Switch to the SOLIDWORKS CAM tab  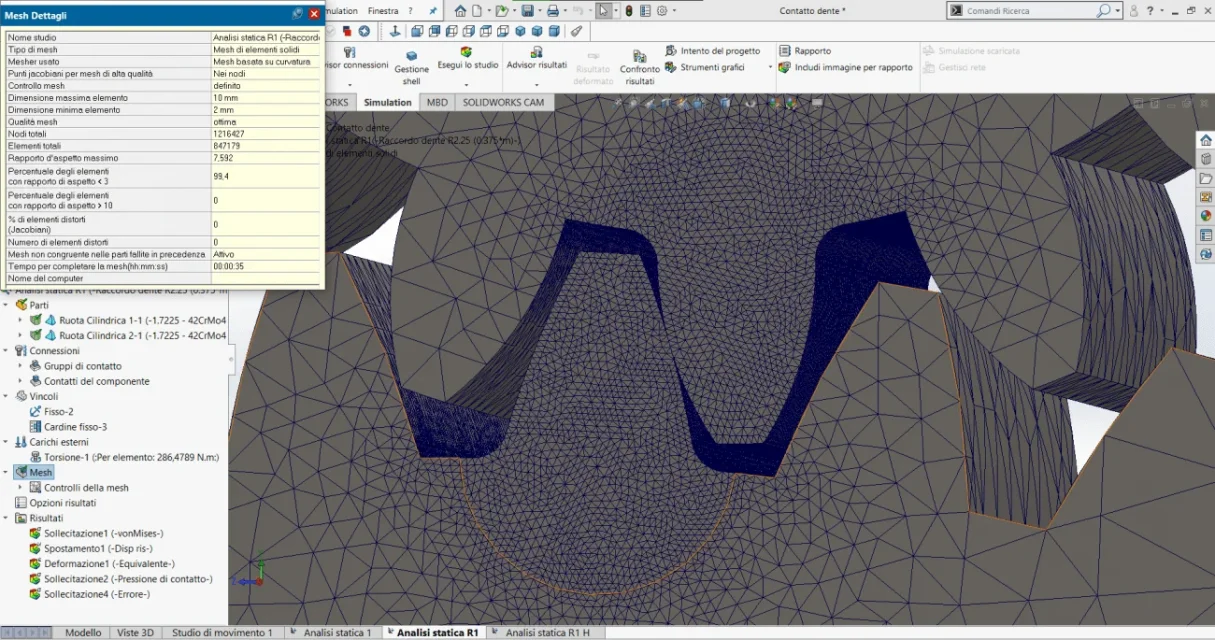[x=503, y=102]
